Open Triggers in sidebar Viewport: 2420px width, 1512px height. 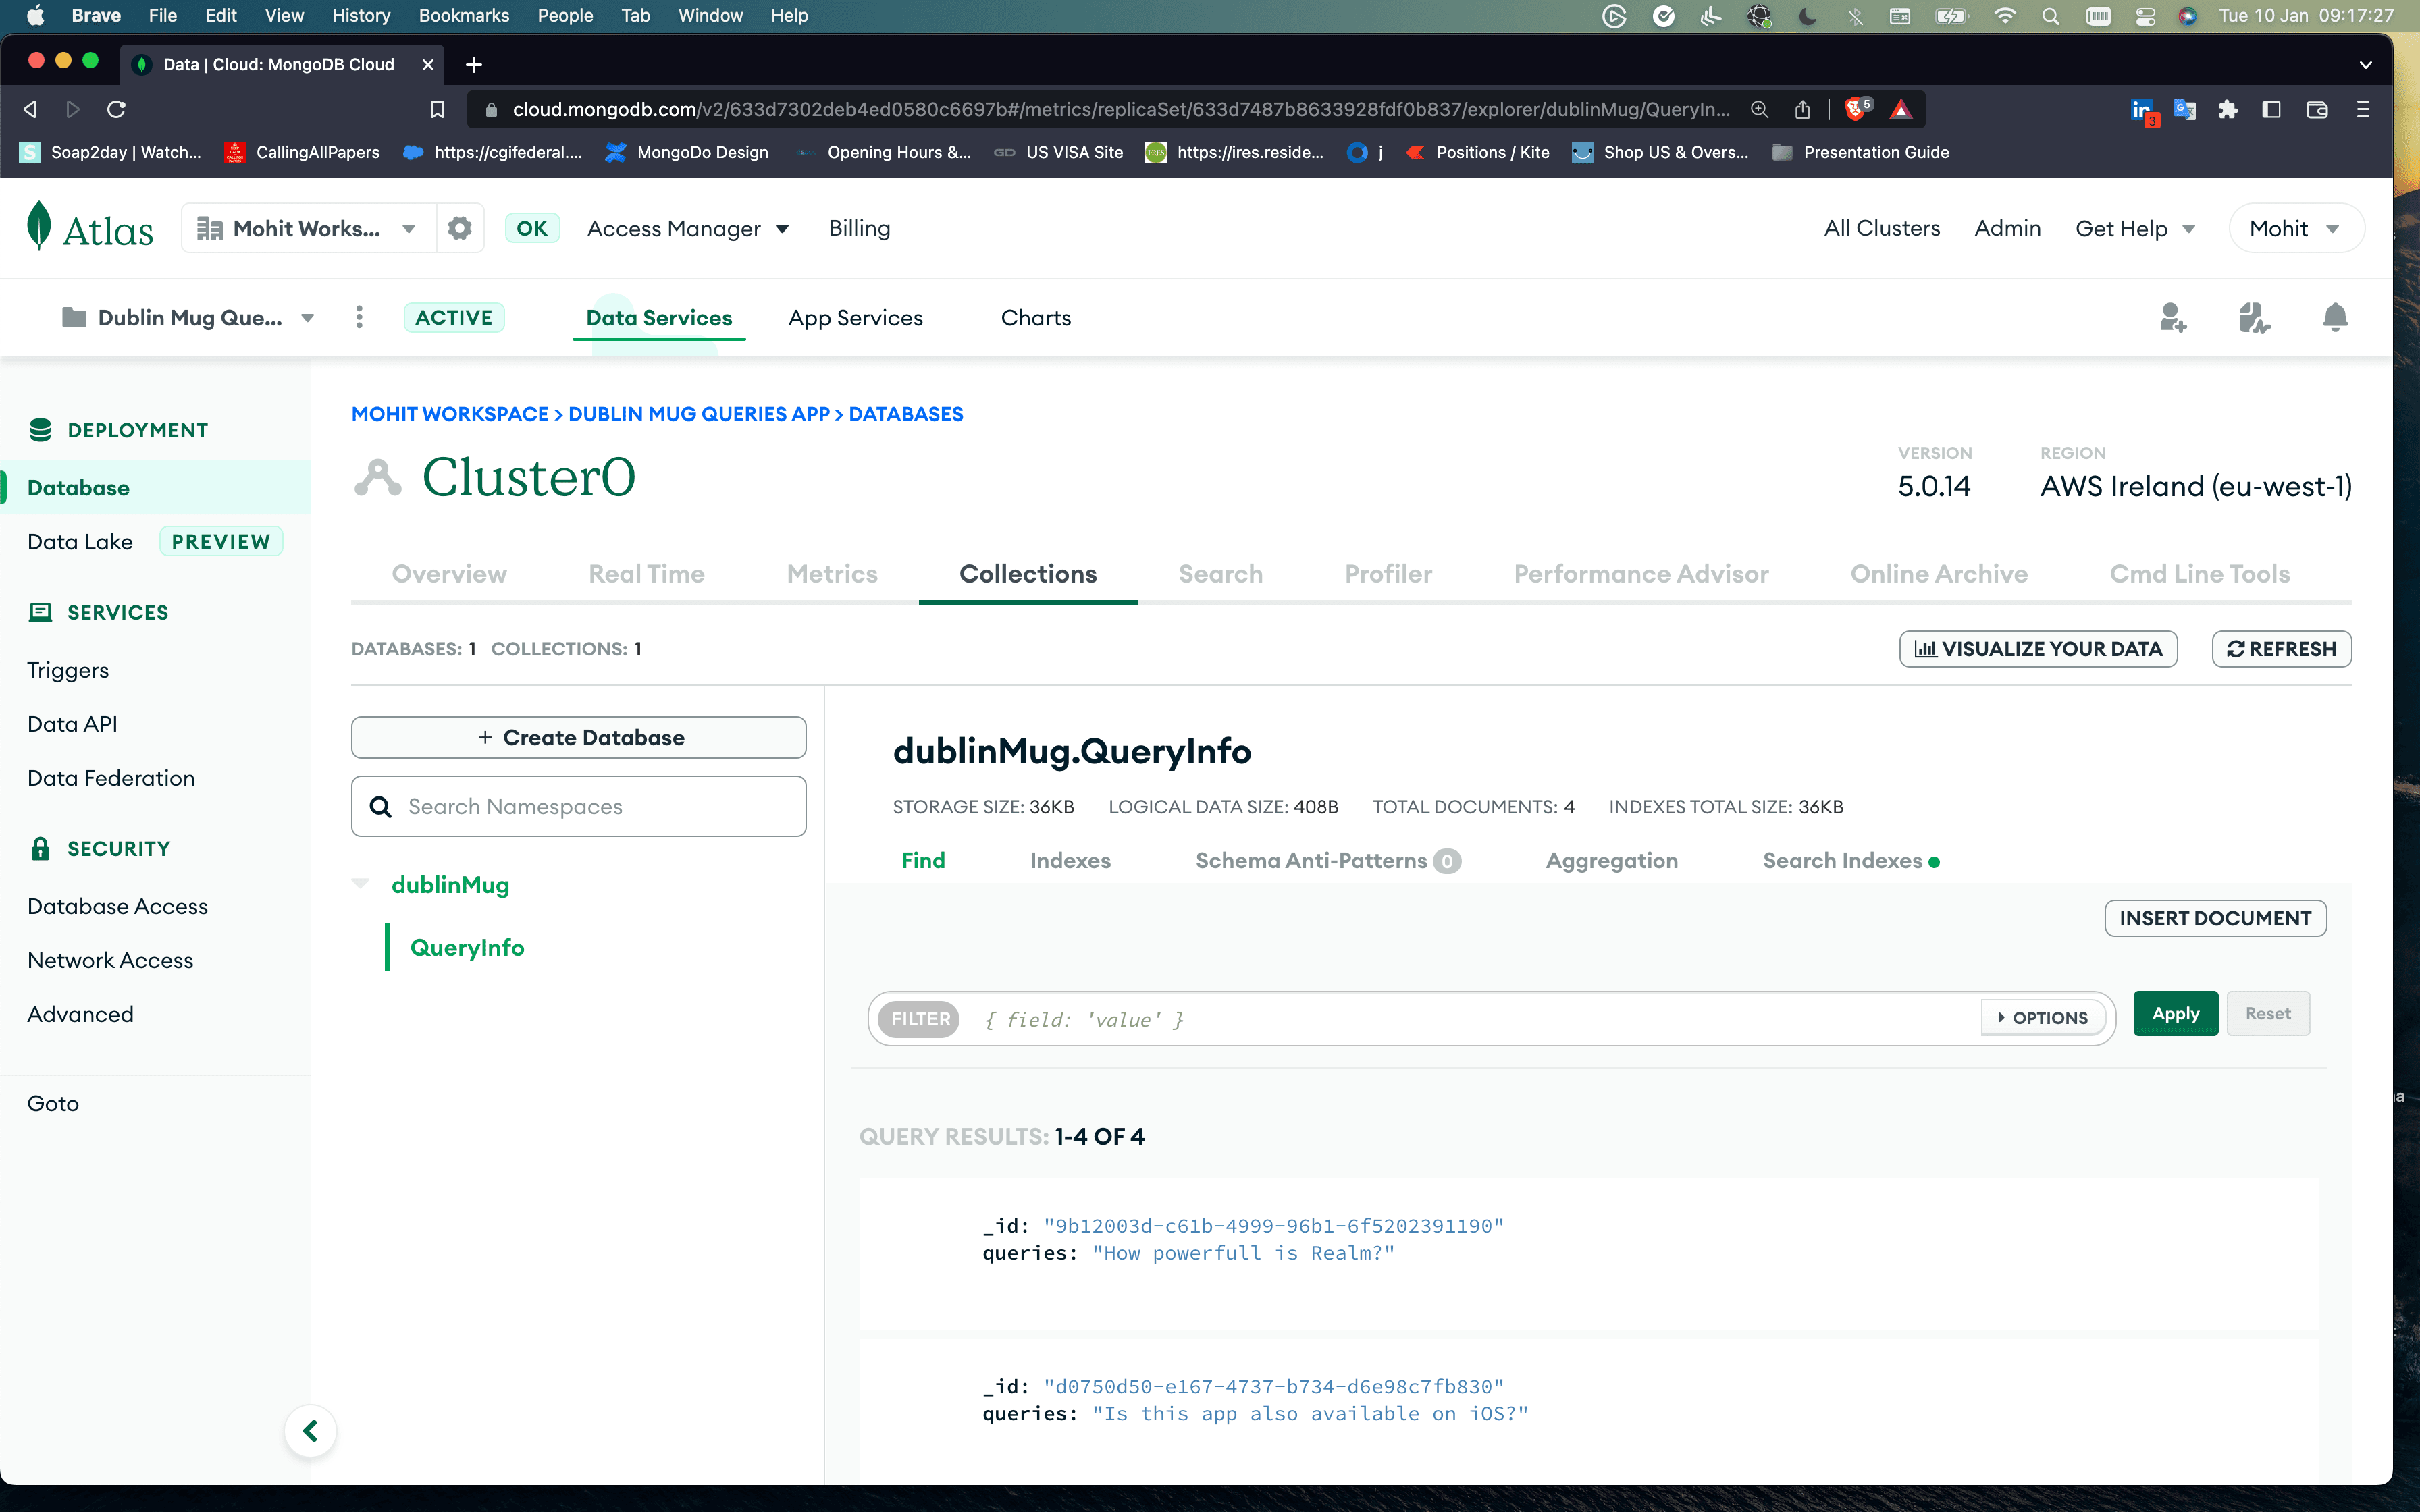click(x=68, y=670)
